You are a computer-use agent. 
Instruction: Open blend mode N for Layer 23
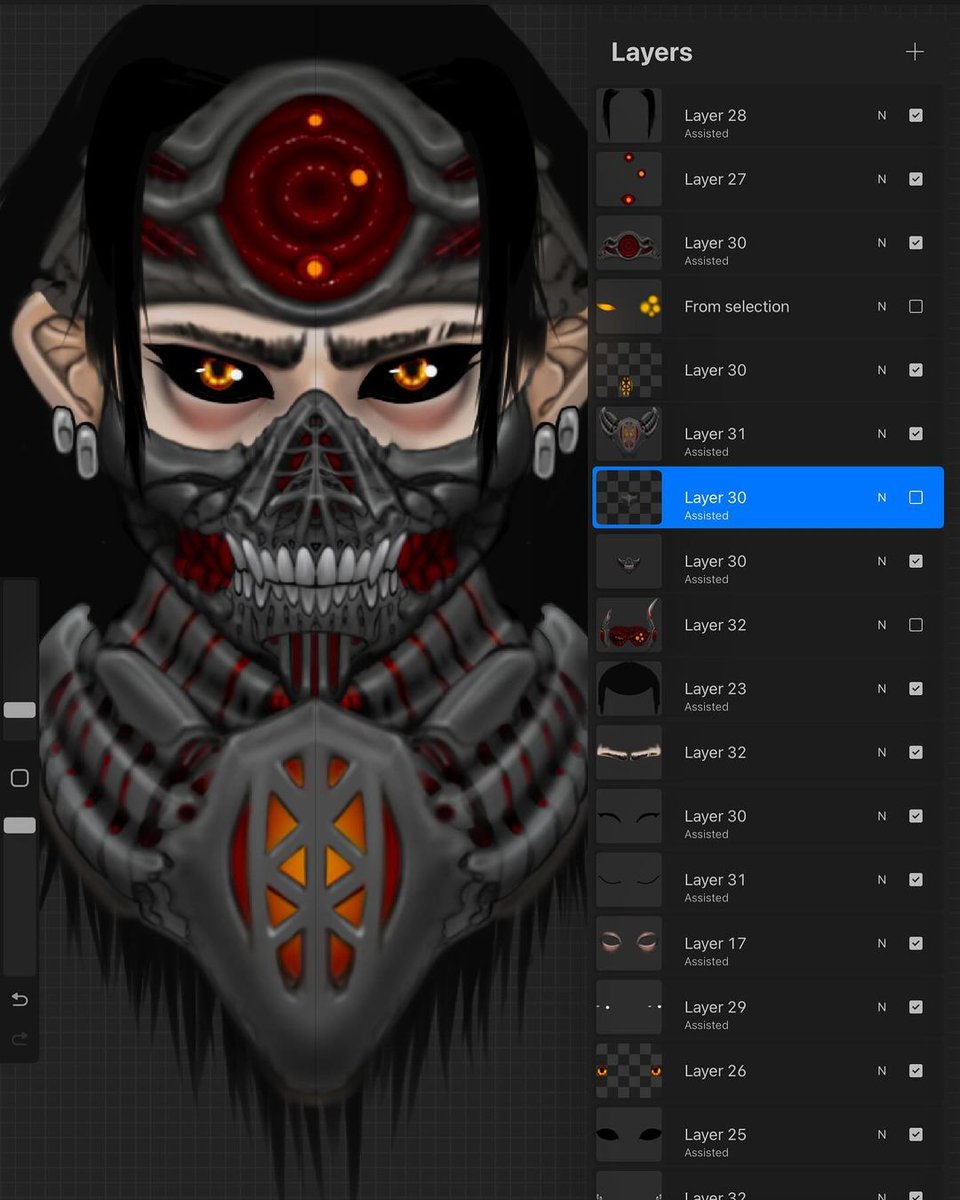tap(882, 688)
